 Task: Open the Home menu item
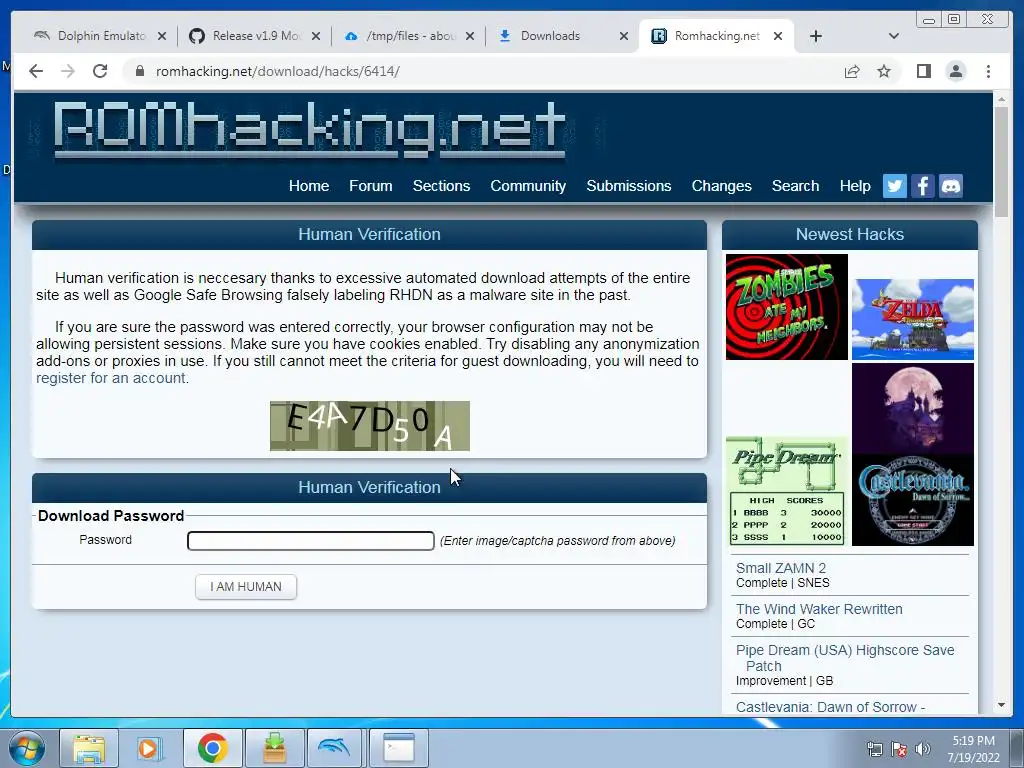[x=309, y=186]
